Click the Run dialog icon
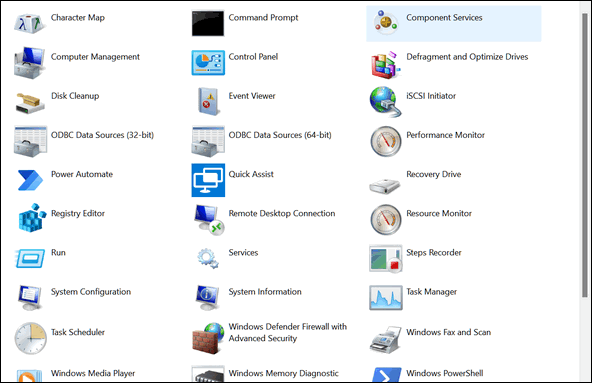The width and height of the screenshot is (592, 383). pyautogui.click(x=30, y=259)
